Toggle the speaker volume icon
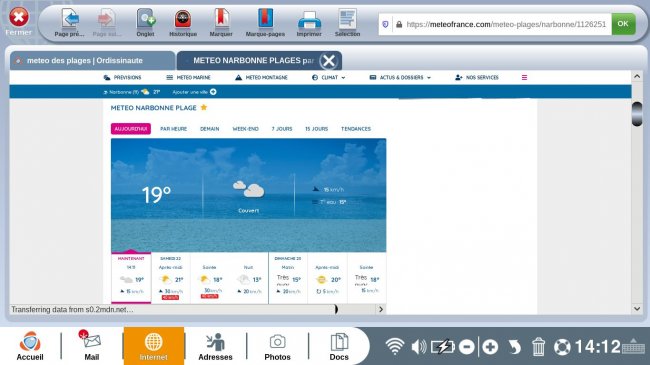This screenshot has width=650, height=365. pyautogui.click(x=419, y=346)
